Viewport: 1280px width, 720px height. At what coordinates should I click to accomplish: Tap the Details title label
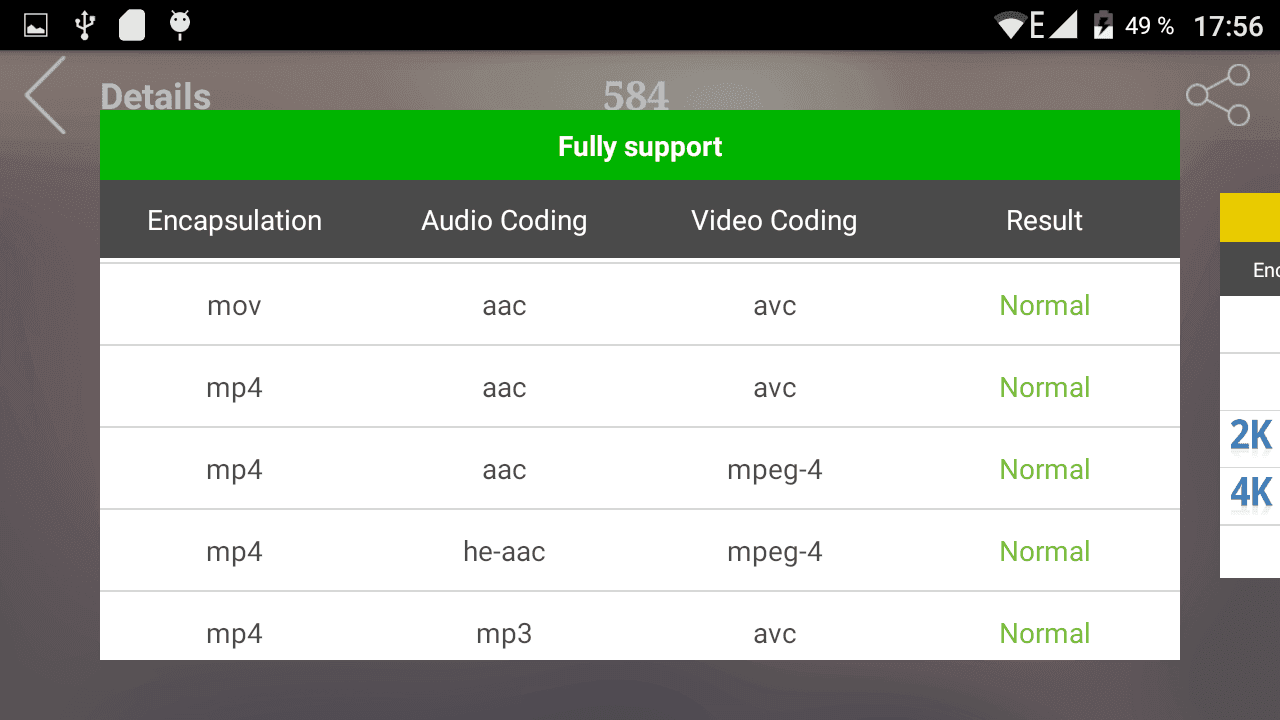coord(156,97)
